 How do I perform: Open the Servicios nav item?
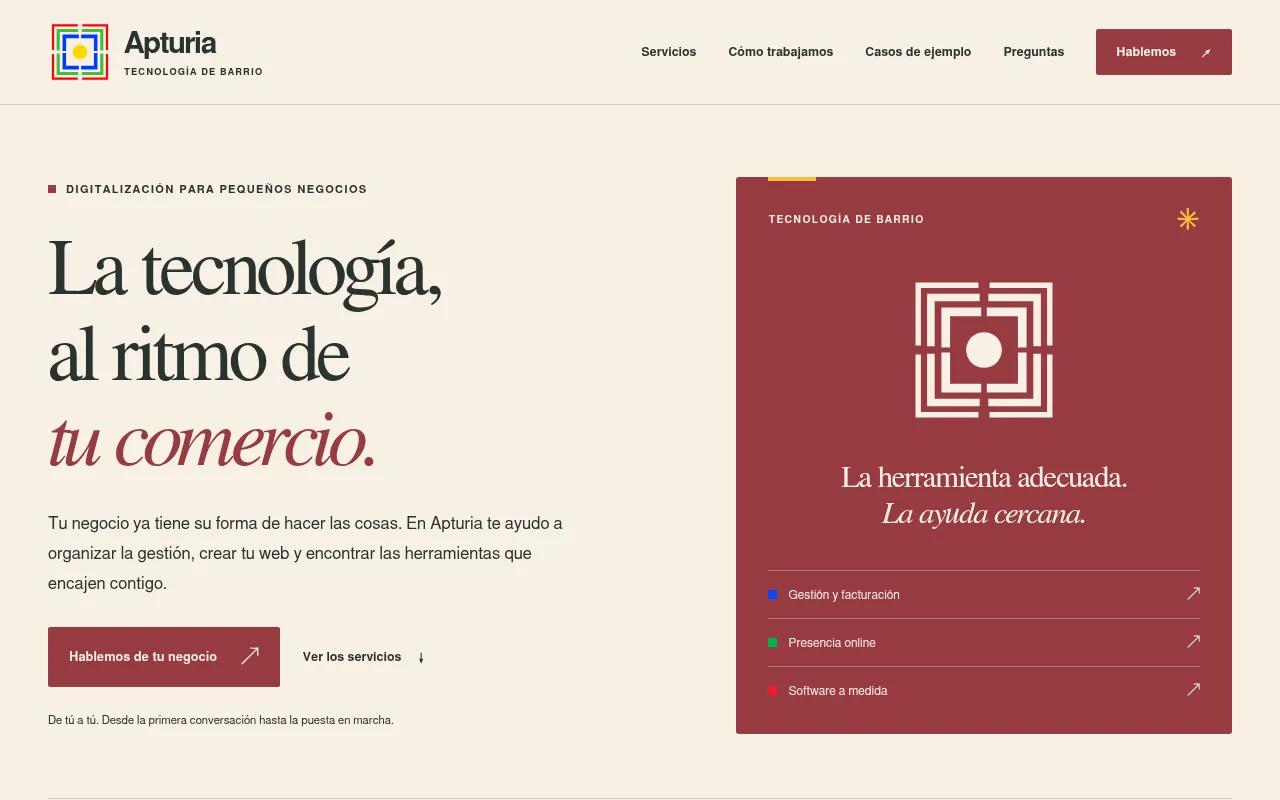click(x=669, y=52)
